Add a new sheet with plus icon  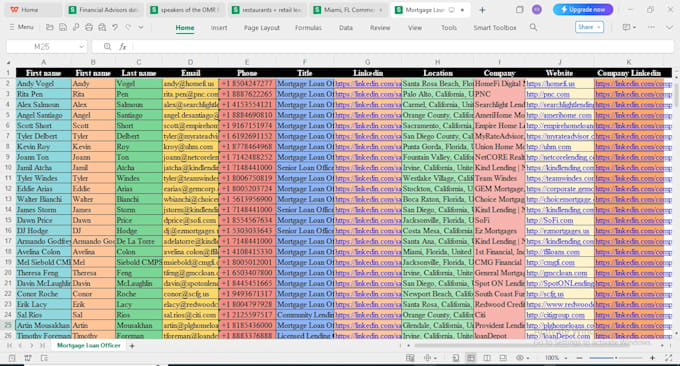[132, 346]
